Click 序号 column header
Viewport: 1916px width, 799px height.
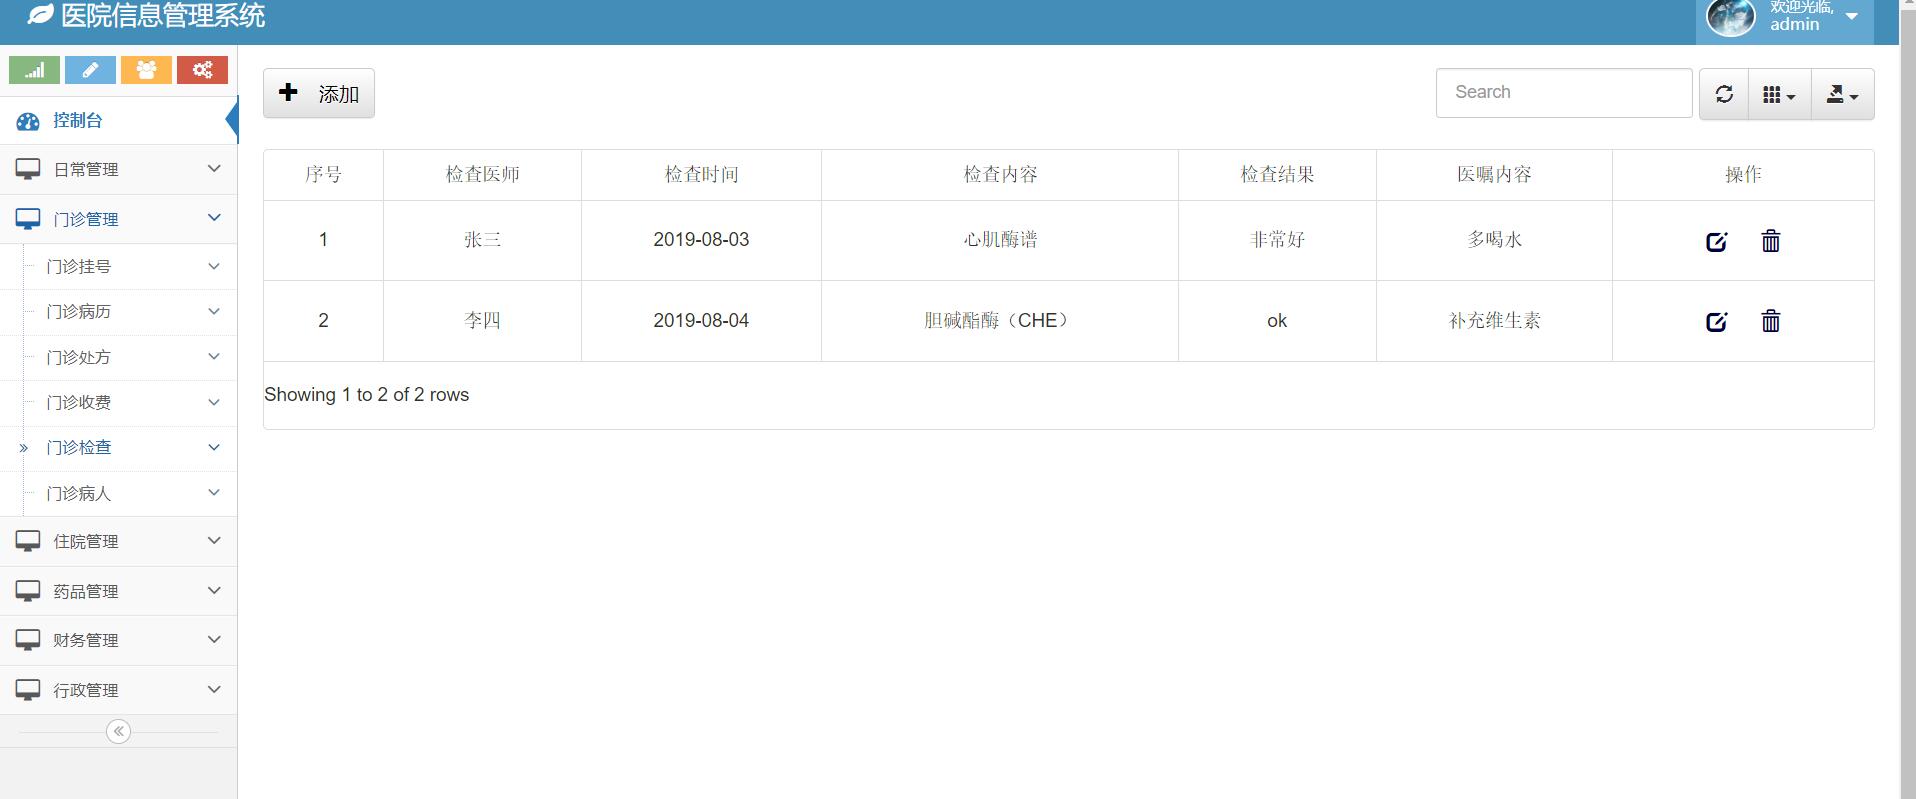323,175
